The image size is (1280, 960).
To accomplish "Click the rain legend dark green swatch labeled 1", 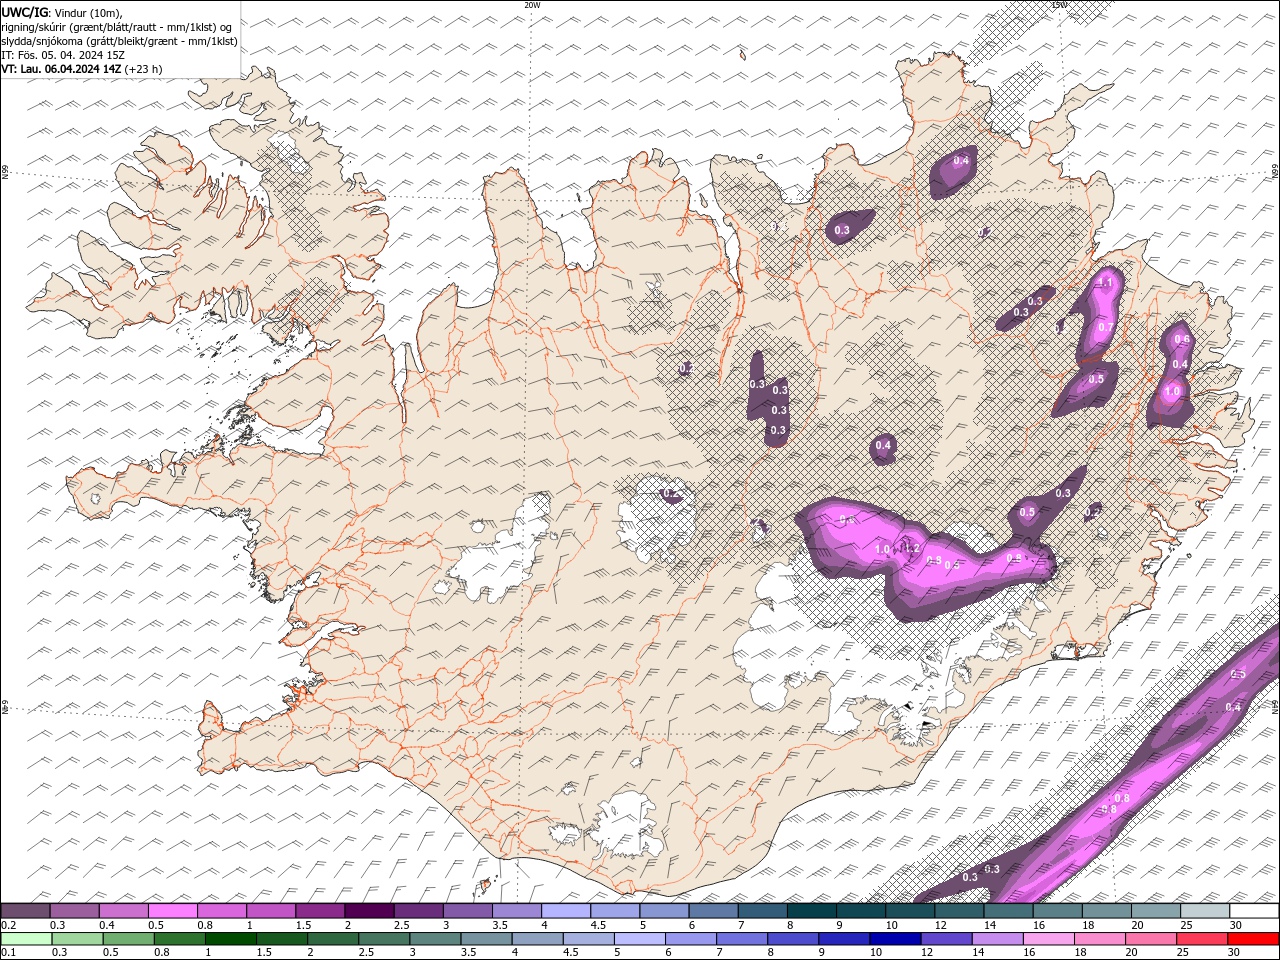I will (231, 939).
